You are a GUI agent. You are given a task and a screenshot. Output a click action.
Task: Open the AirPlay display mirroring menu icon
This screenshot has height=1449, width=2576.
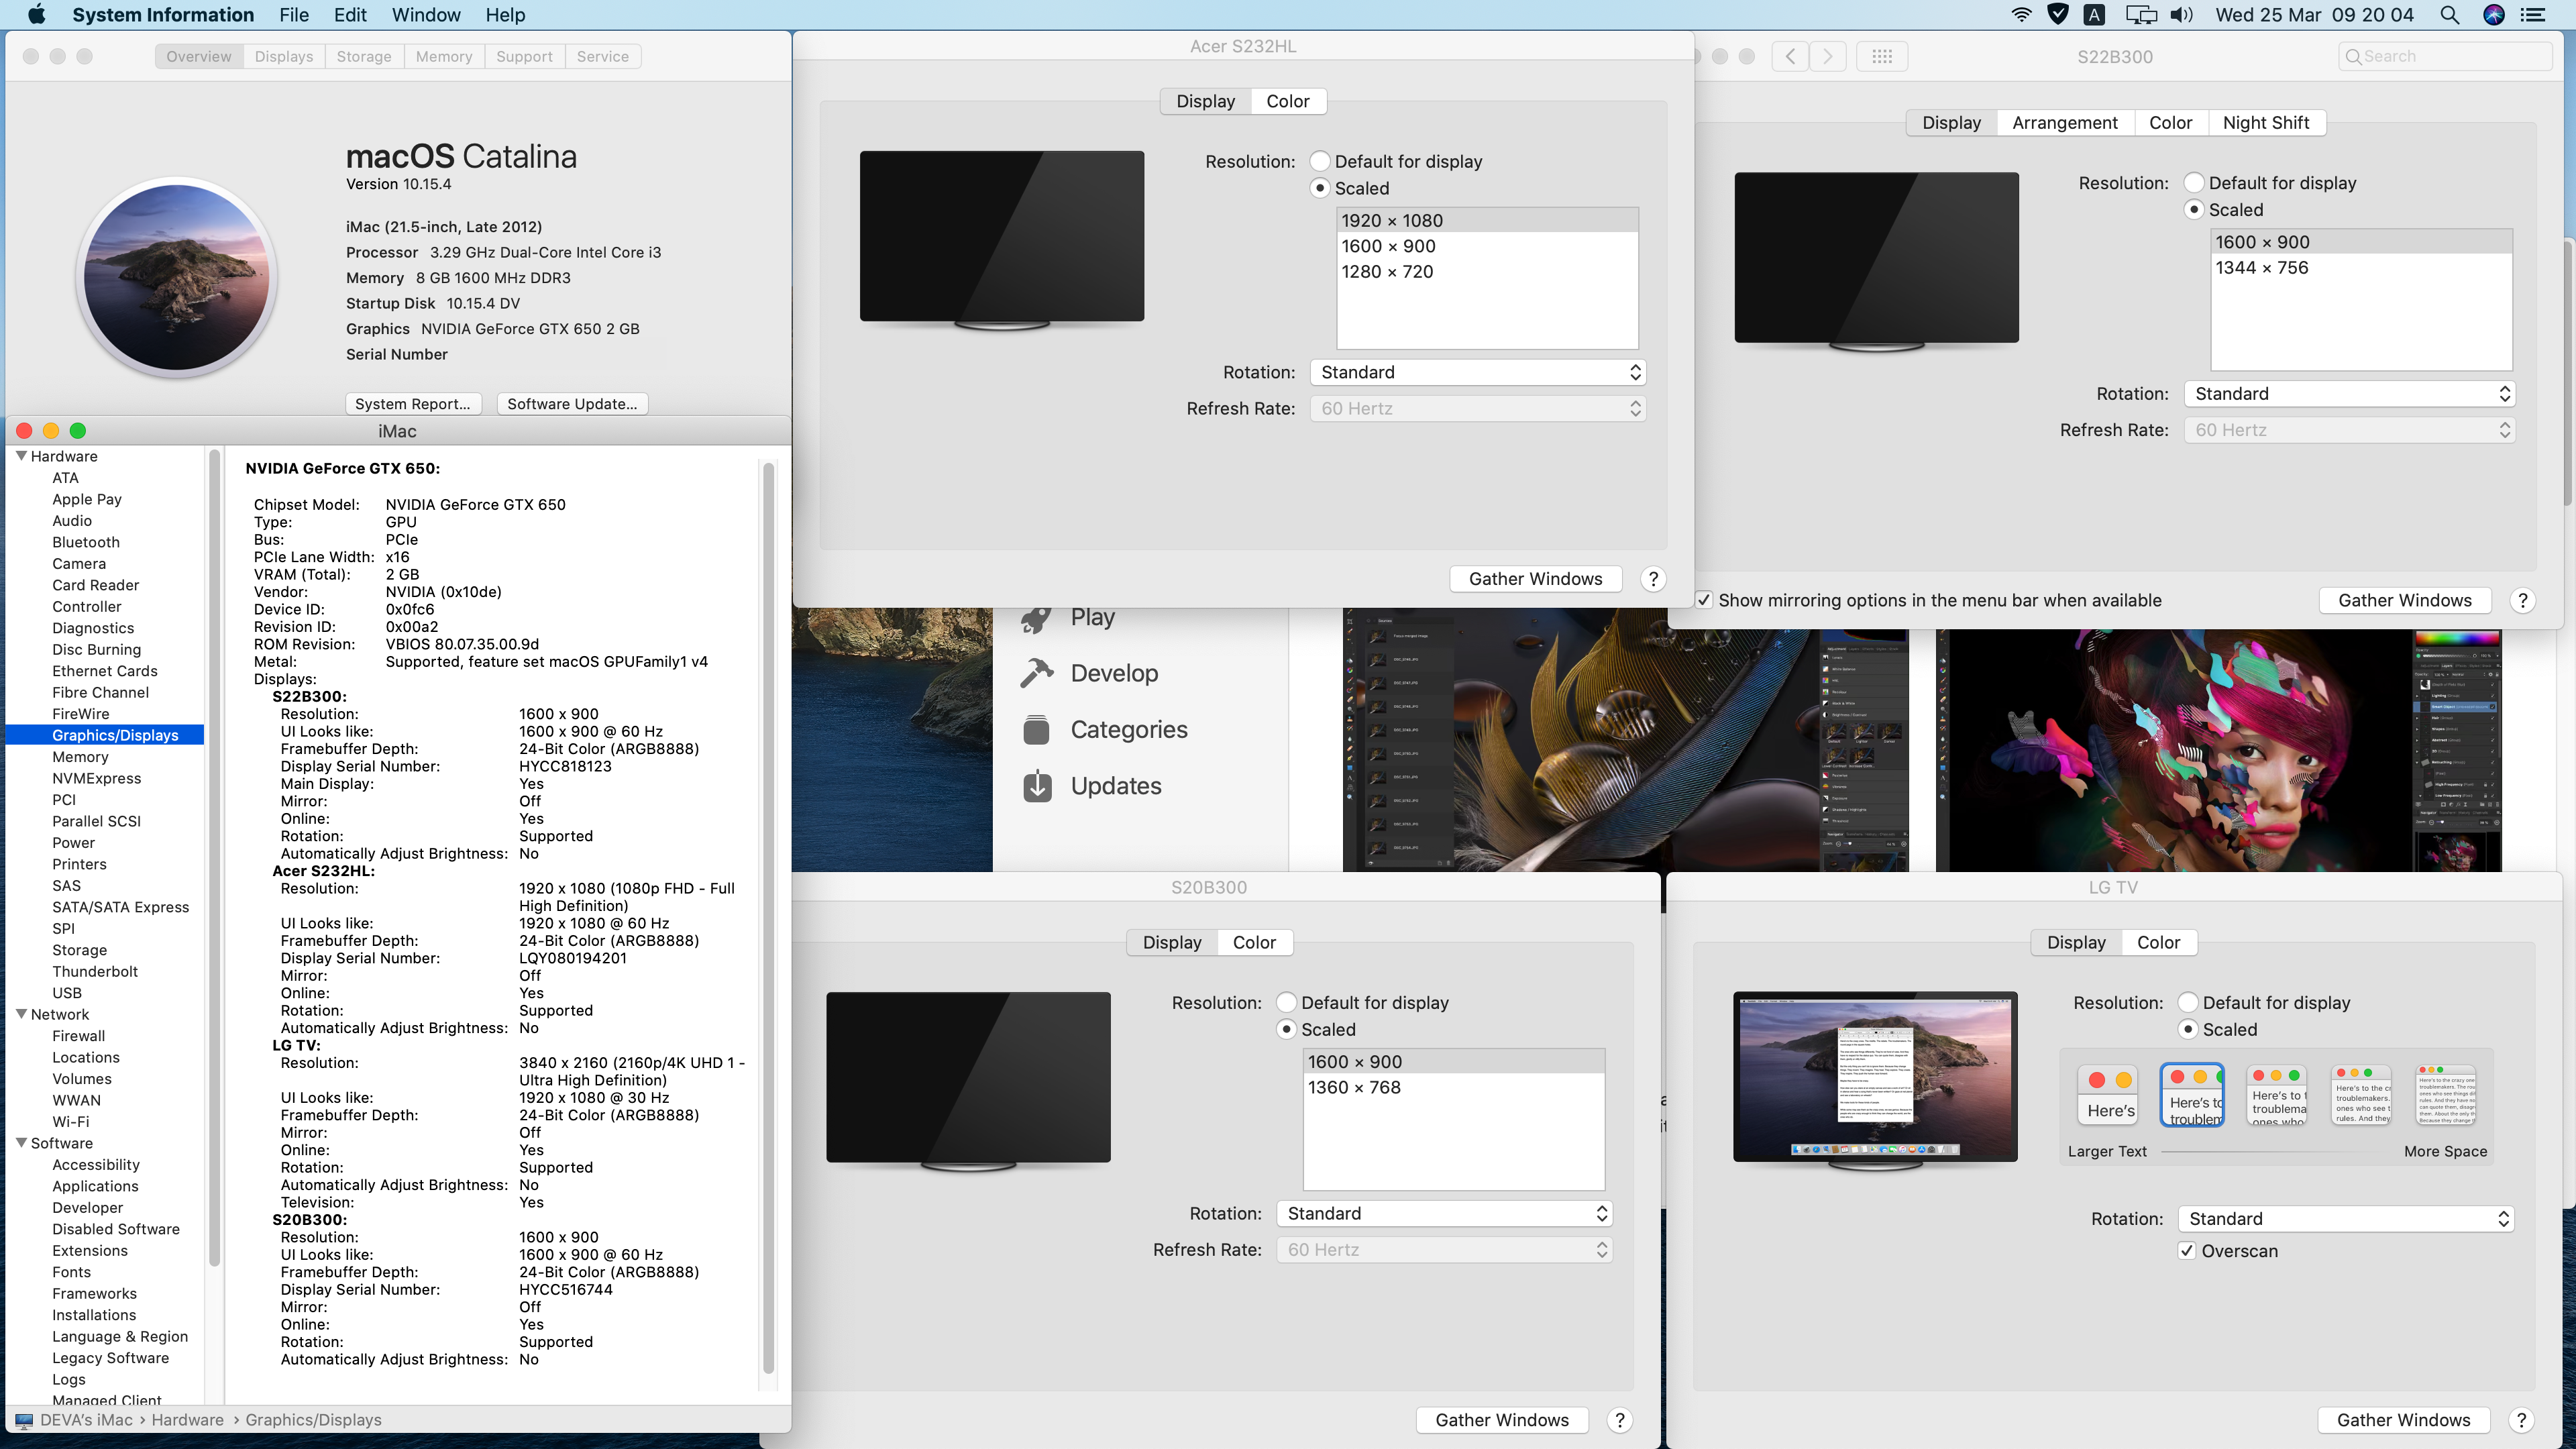[x=2141, y=15]
